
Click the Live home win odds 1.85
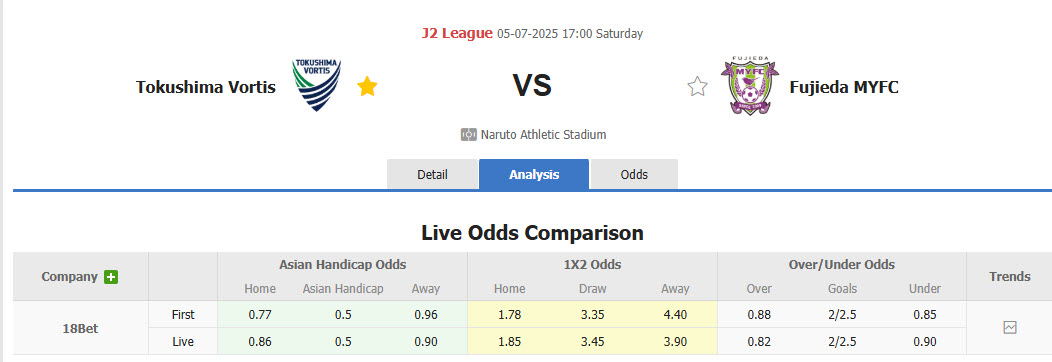click(x=510, y=341)
